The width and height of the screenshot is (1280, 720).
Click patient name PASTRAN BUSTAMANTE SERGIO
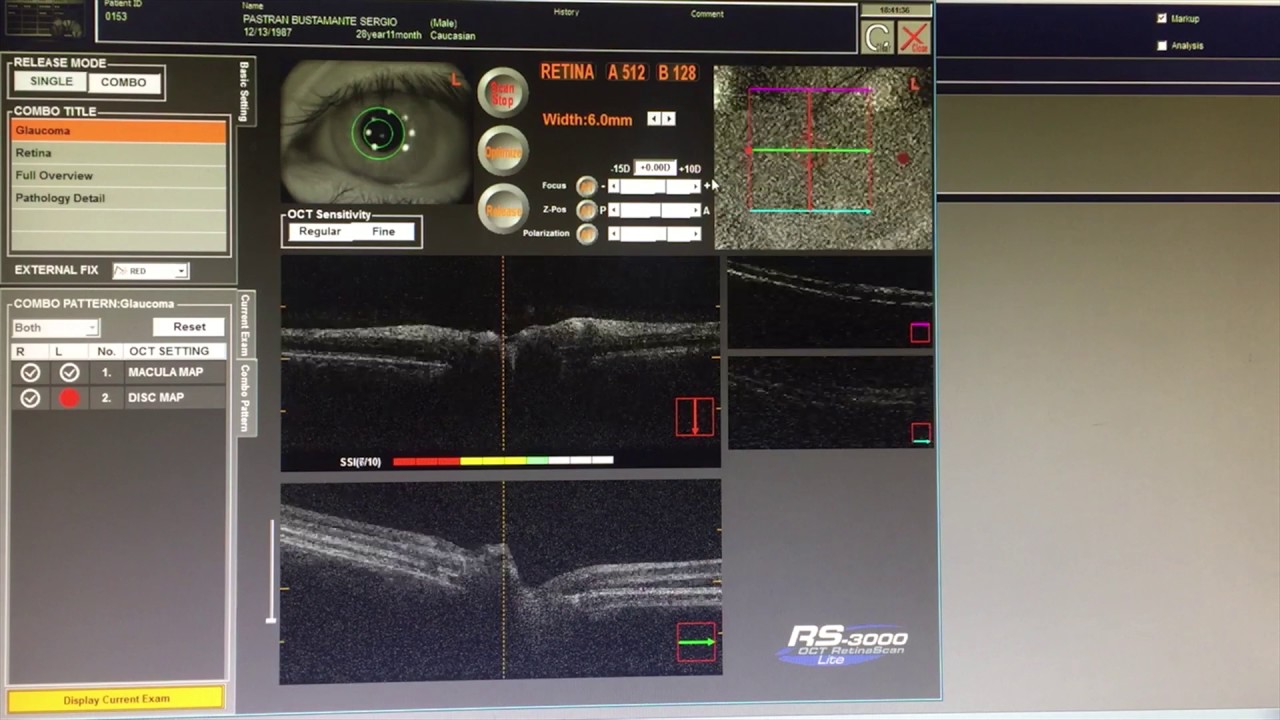click(320, 21)
